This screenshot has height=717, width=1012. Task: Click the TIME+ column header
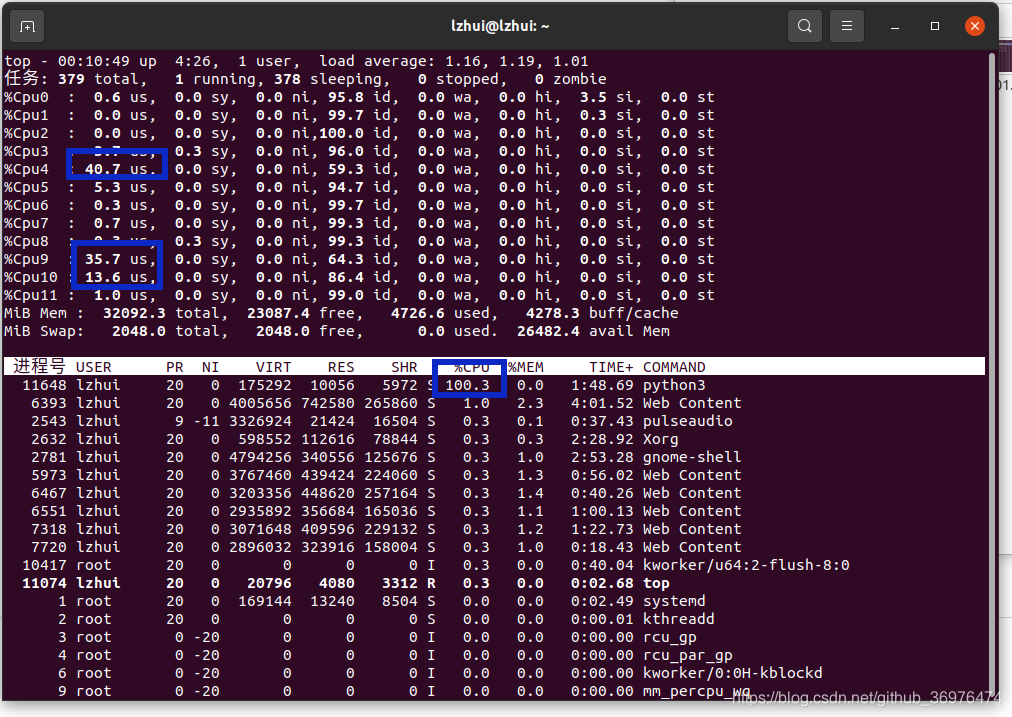(x=611, y=367)
